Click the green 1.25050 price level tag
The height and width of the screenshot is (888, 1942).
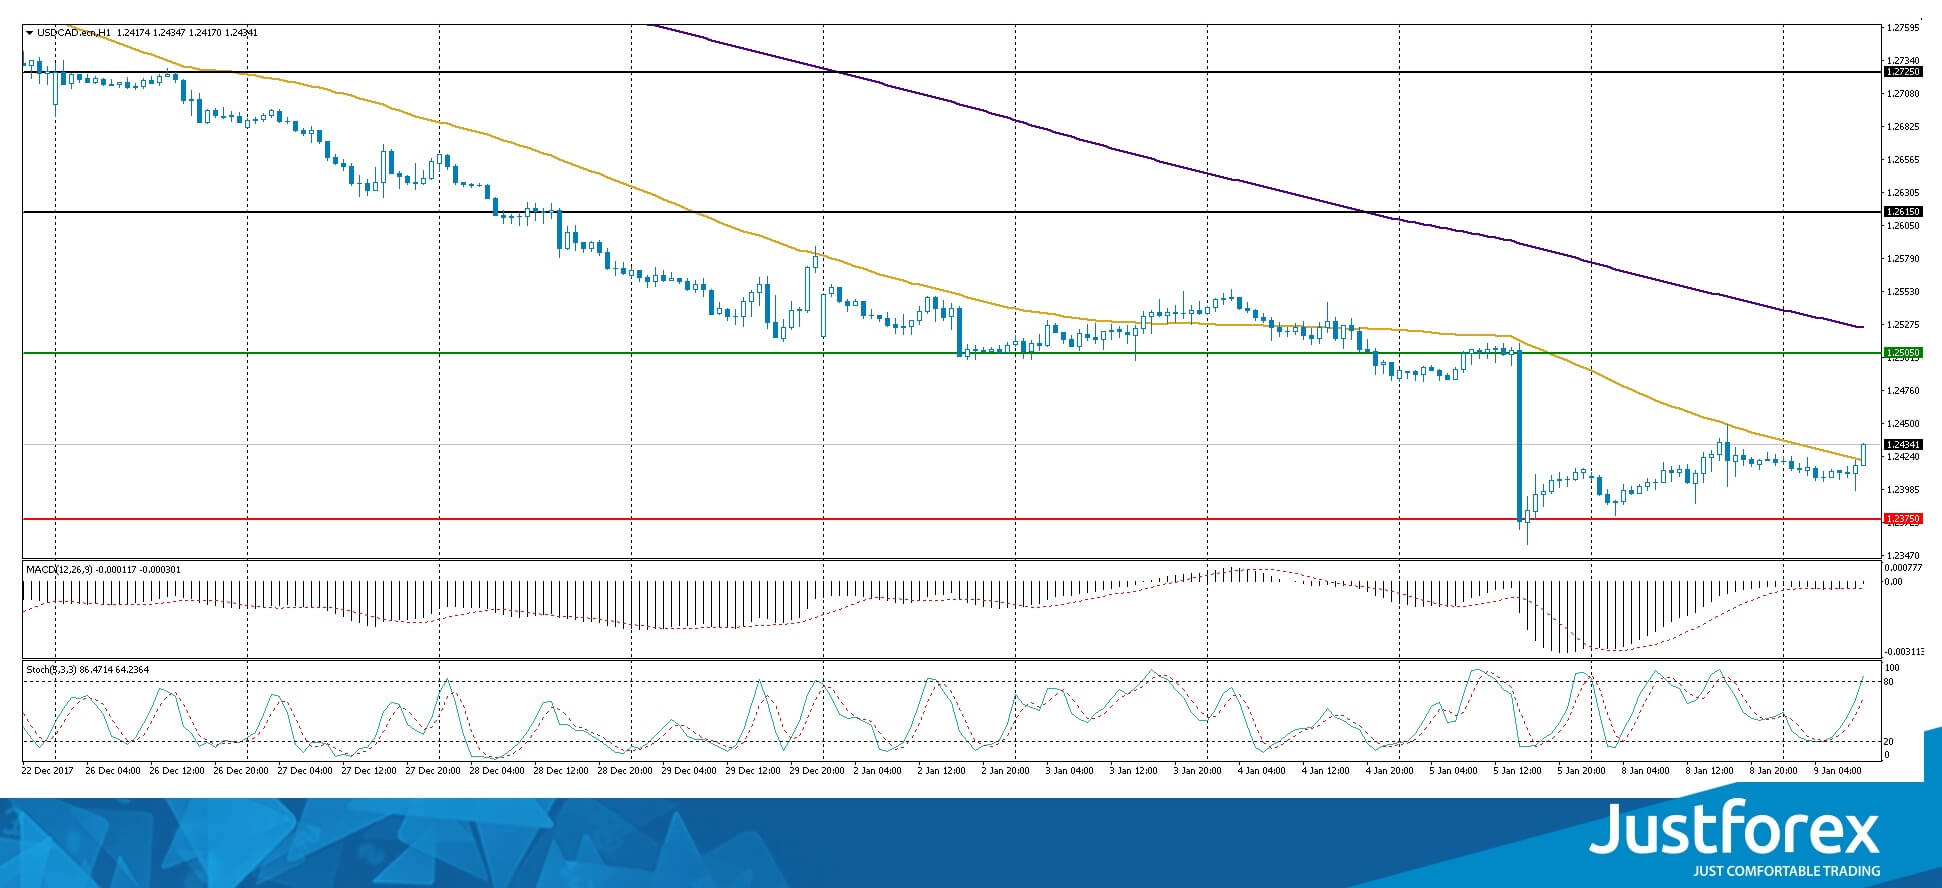(1903, 353)
